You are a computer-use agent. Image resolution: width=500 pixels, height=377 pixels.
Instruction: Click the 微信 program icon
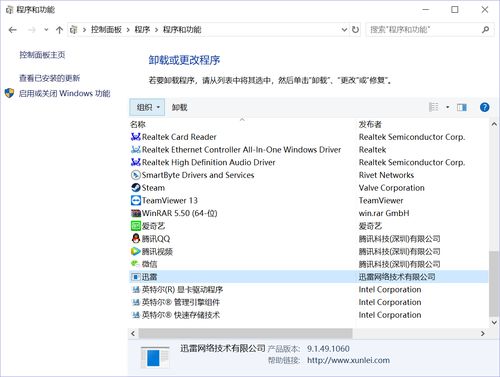tap(135, 263)
